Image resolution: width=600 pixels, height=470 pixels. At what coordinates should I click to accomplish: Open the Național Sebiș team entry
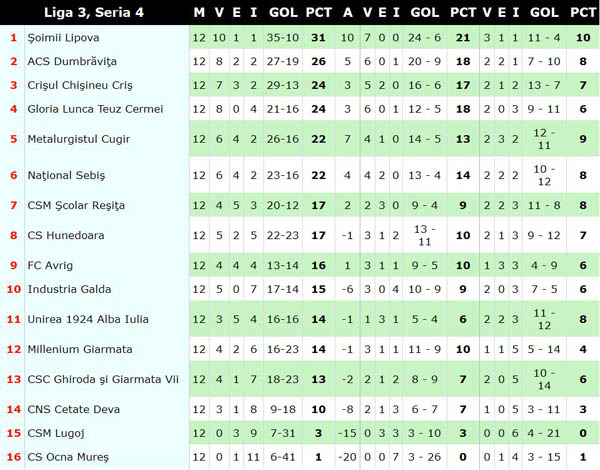coord(66,175)
